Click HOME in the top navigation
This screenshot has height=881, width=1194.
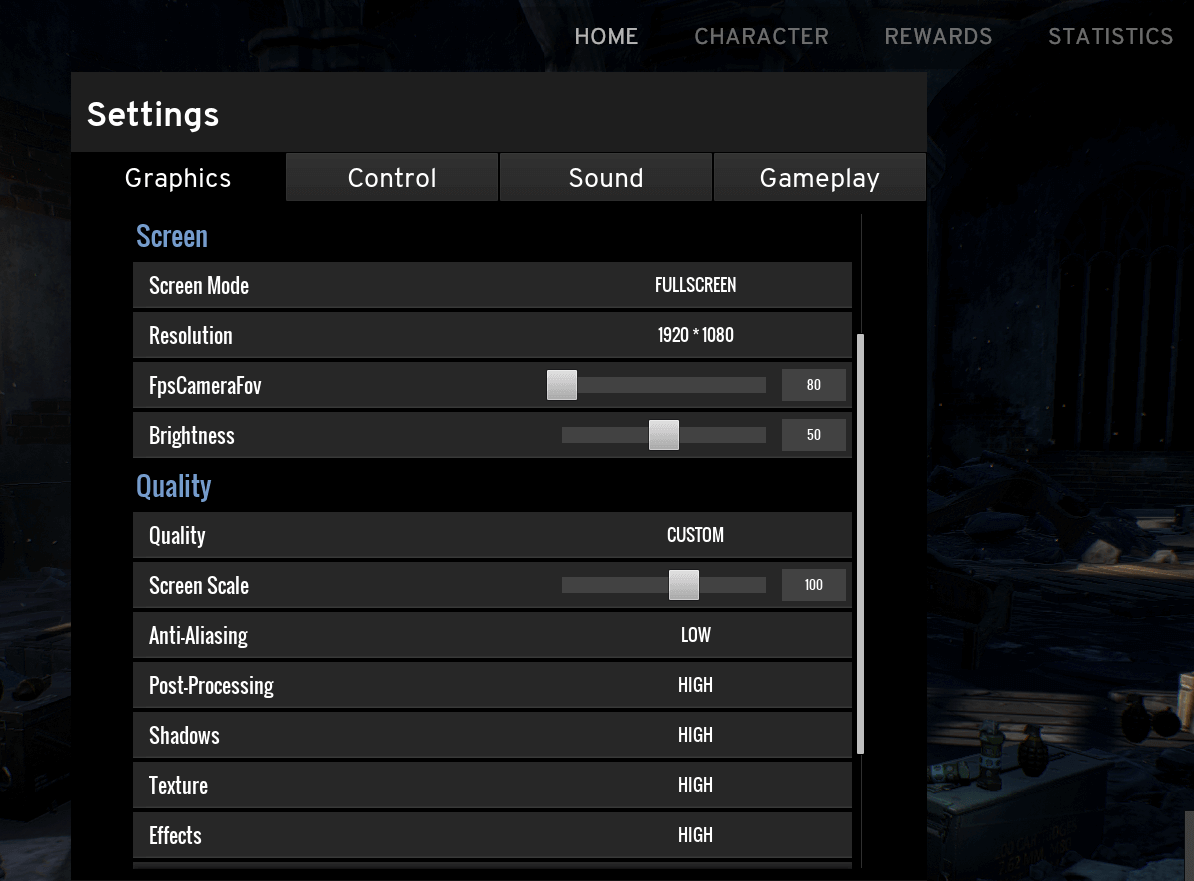point(606,37)
